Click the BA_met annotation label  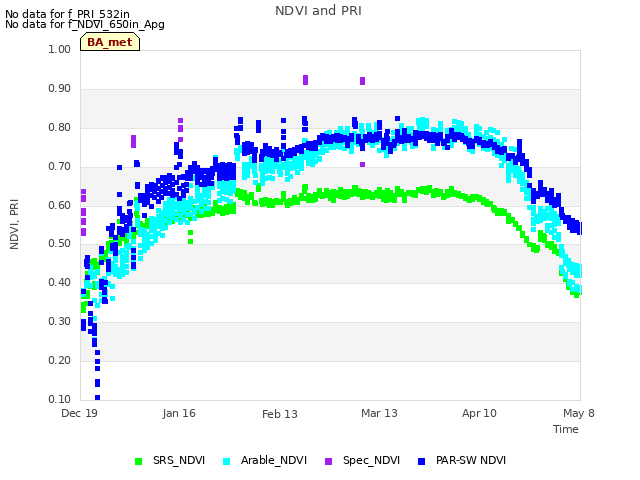point(110,42)
